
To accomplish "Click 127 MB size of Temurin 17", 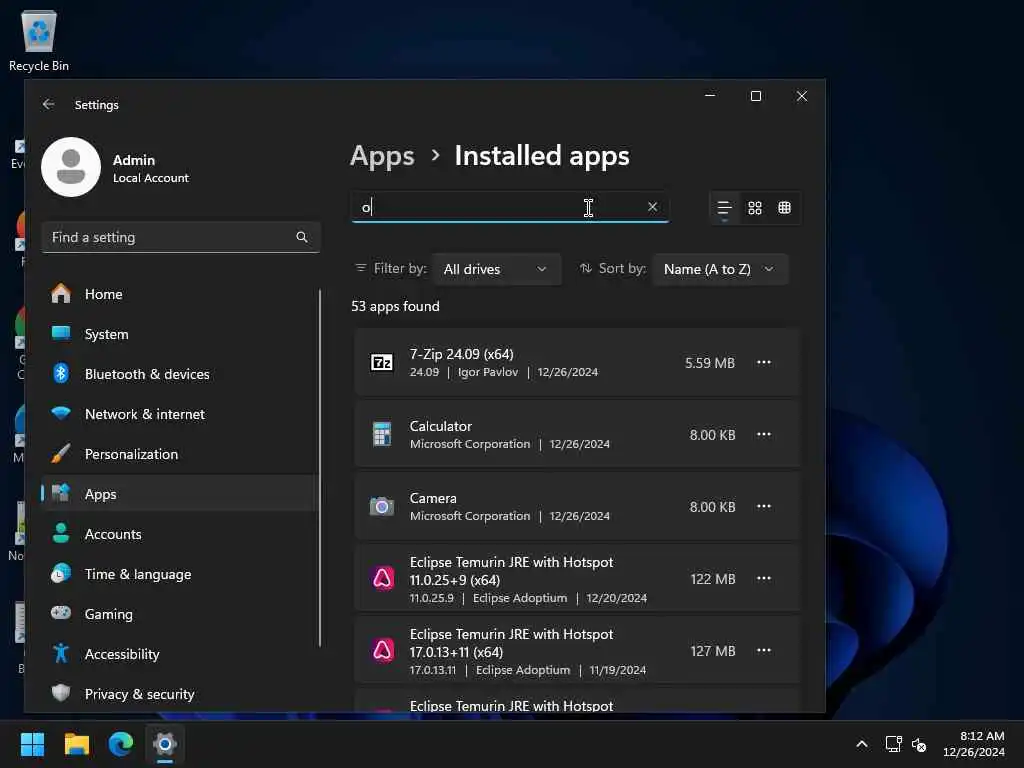I will pyautogui.click(x=712, y=651).
